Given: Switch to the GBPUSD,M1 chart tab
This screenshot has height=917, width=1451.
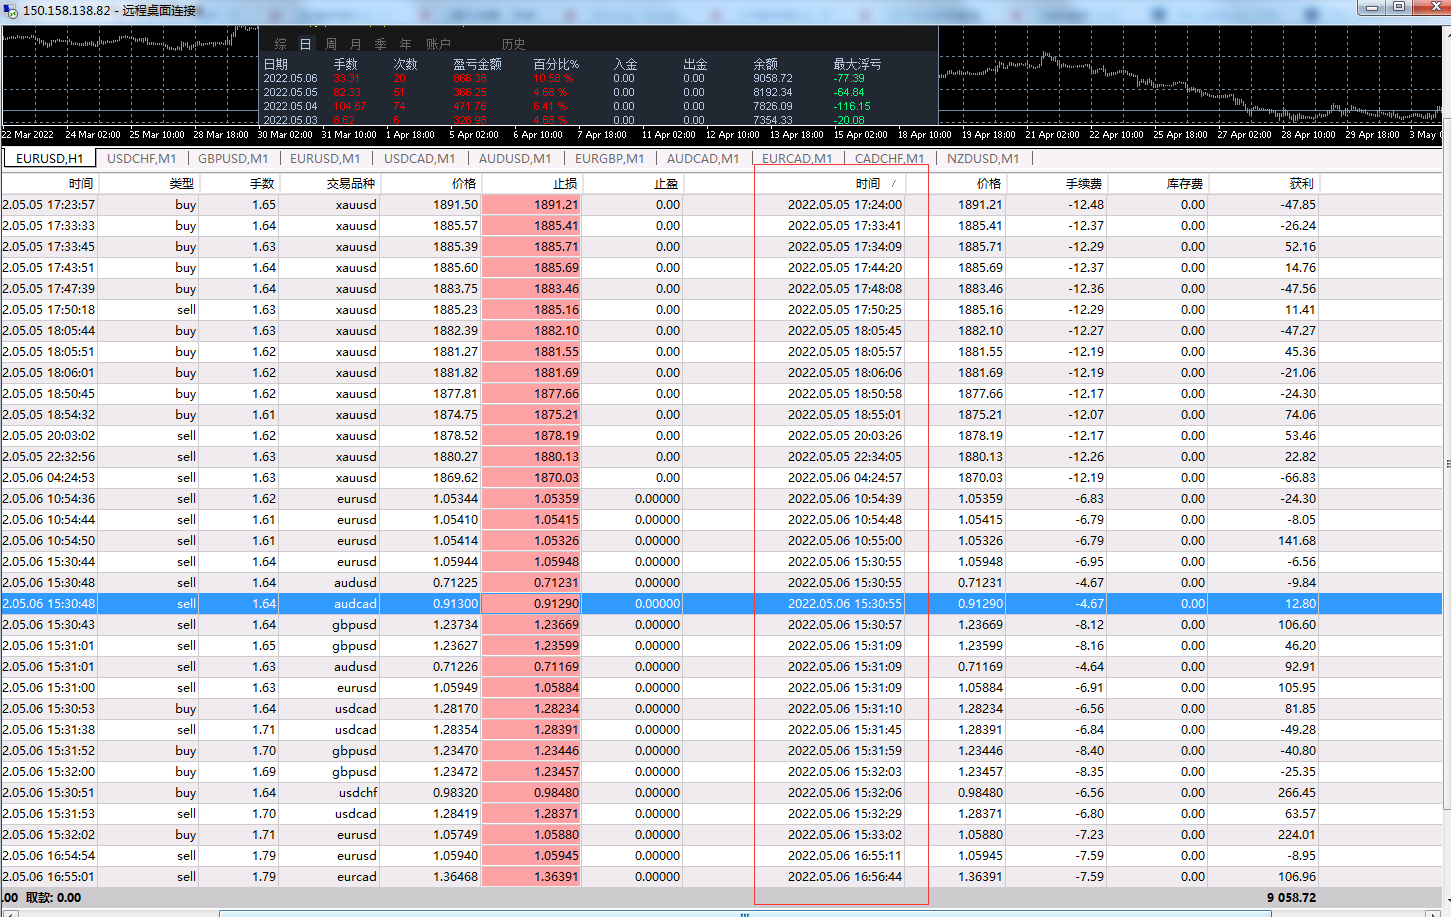Looking at the screenshot, I should click(235, 158).
